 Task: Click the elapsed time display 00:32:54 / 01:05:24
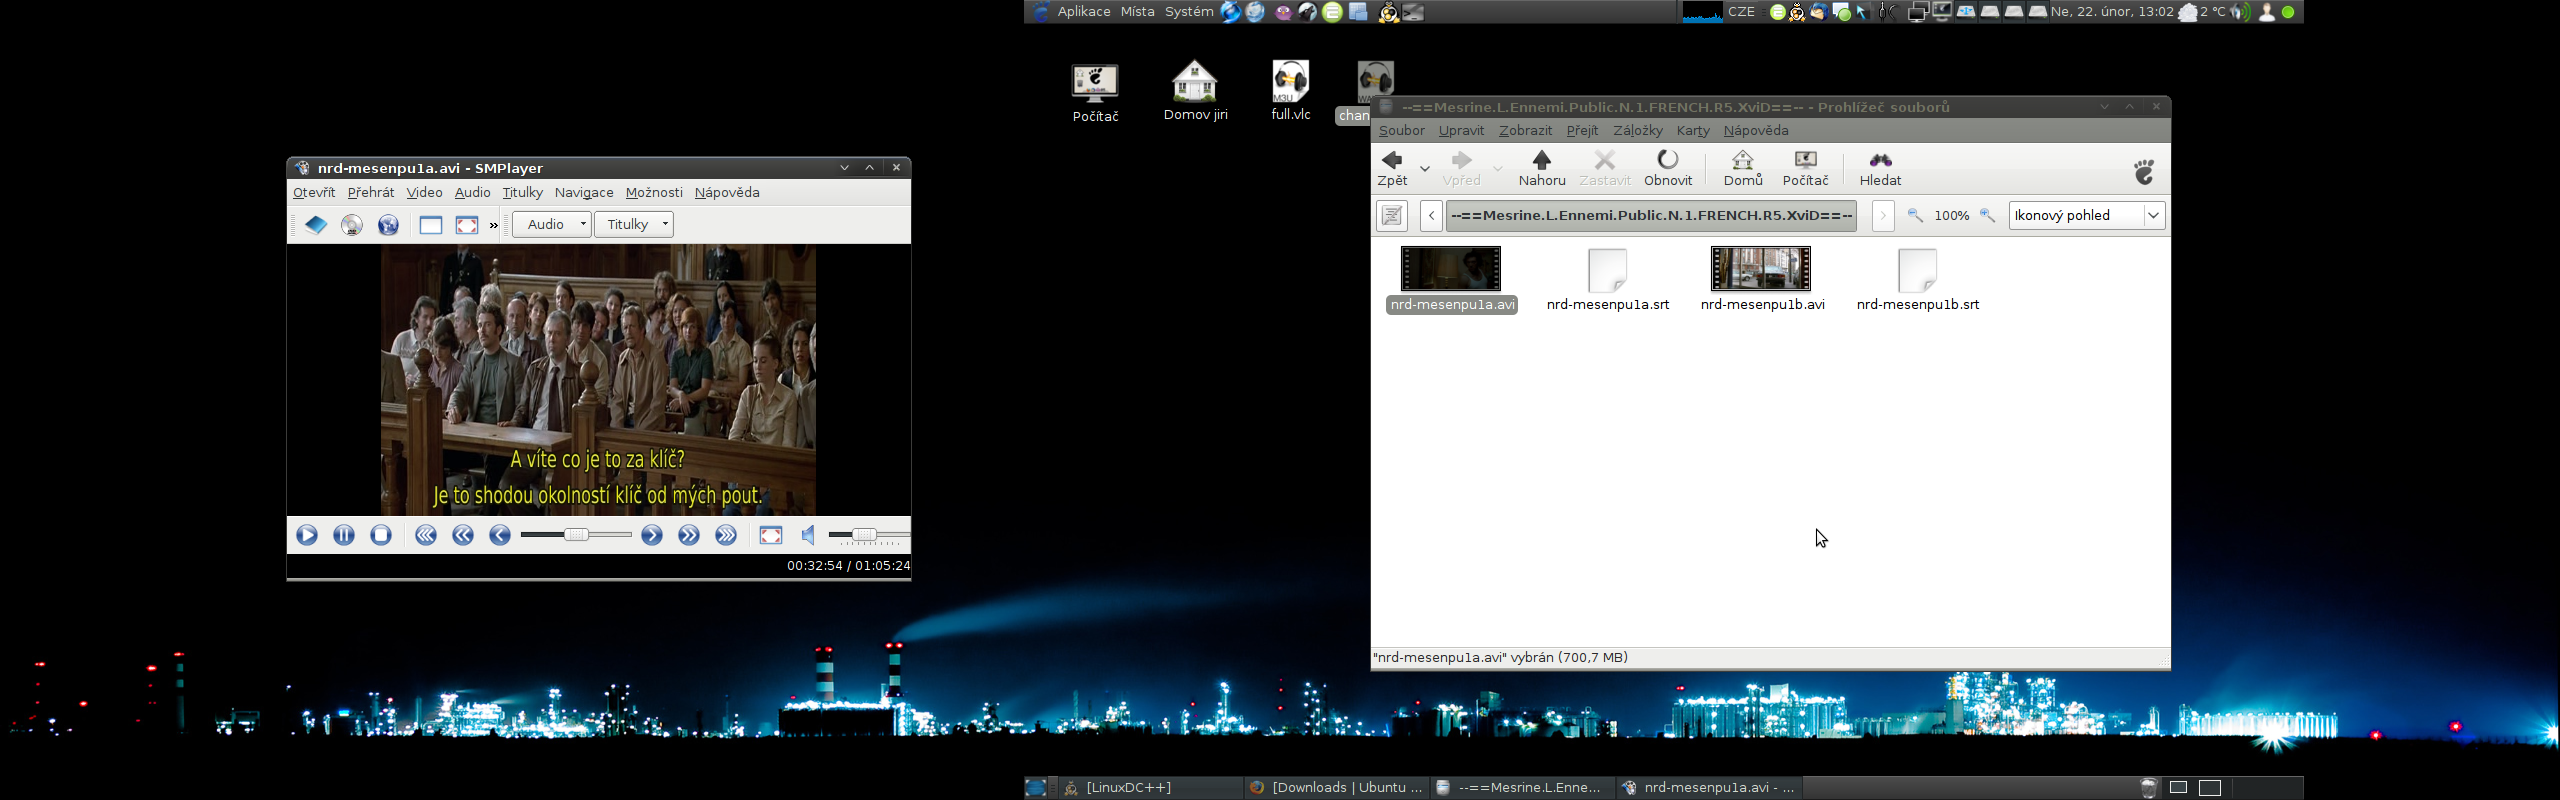pyautogui.click(x=848, y=566)
